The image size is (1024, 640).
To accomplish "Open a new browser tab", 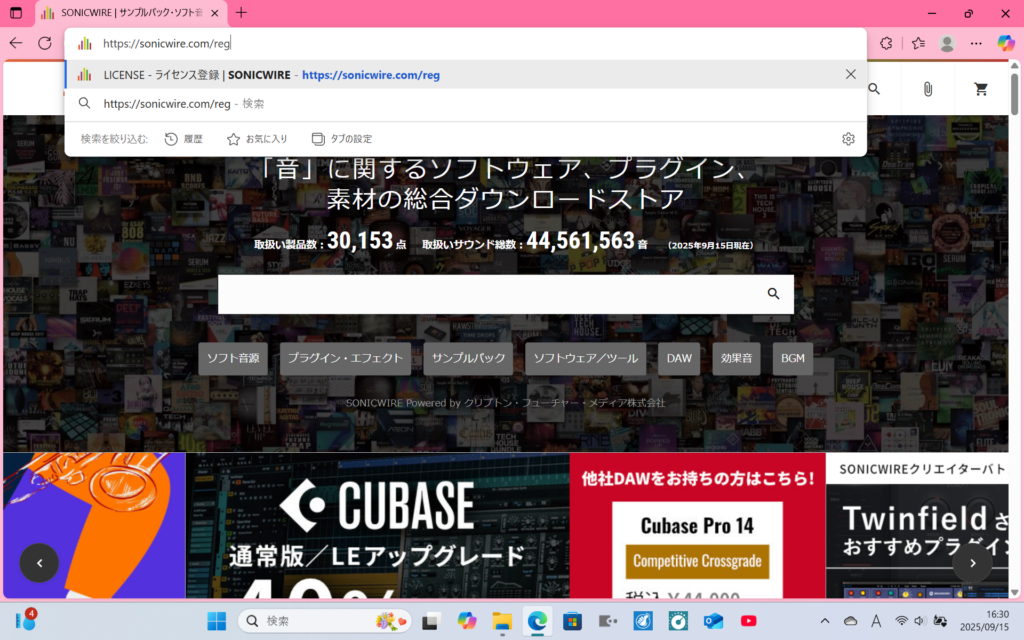I will point(241,13).
